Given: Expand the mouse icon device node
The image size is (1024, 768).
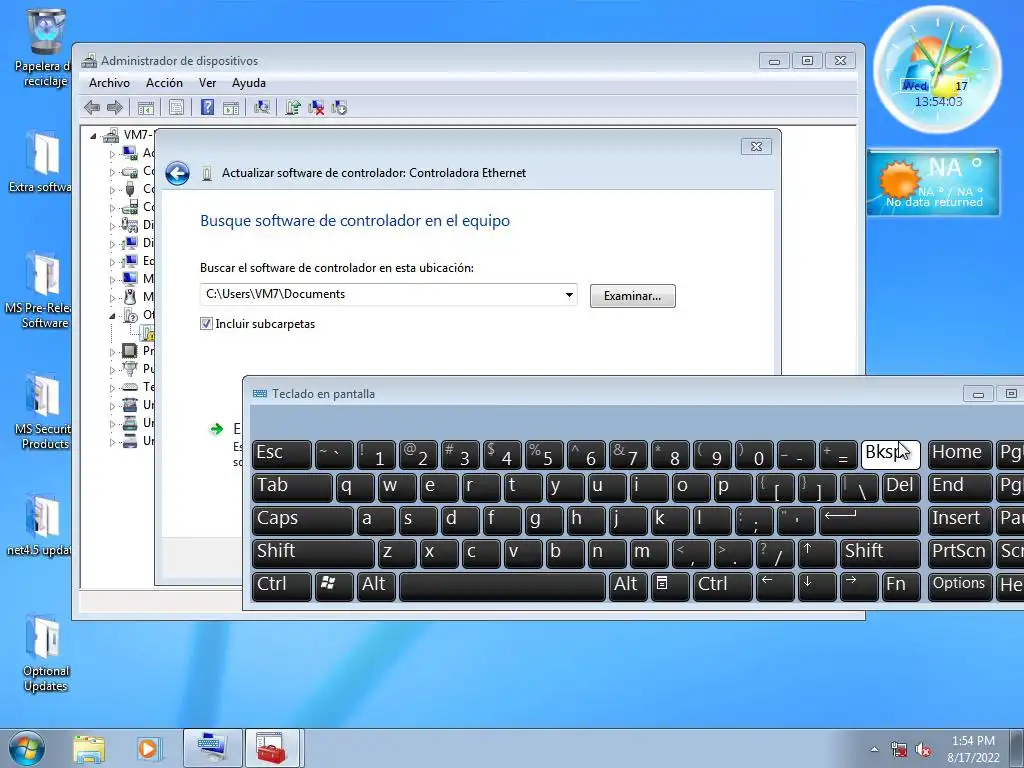Looking at the screenshot, I should coord(112,298).
